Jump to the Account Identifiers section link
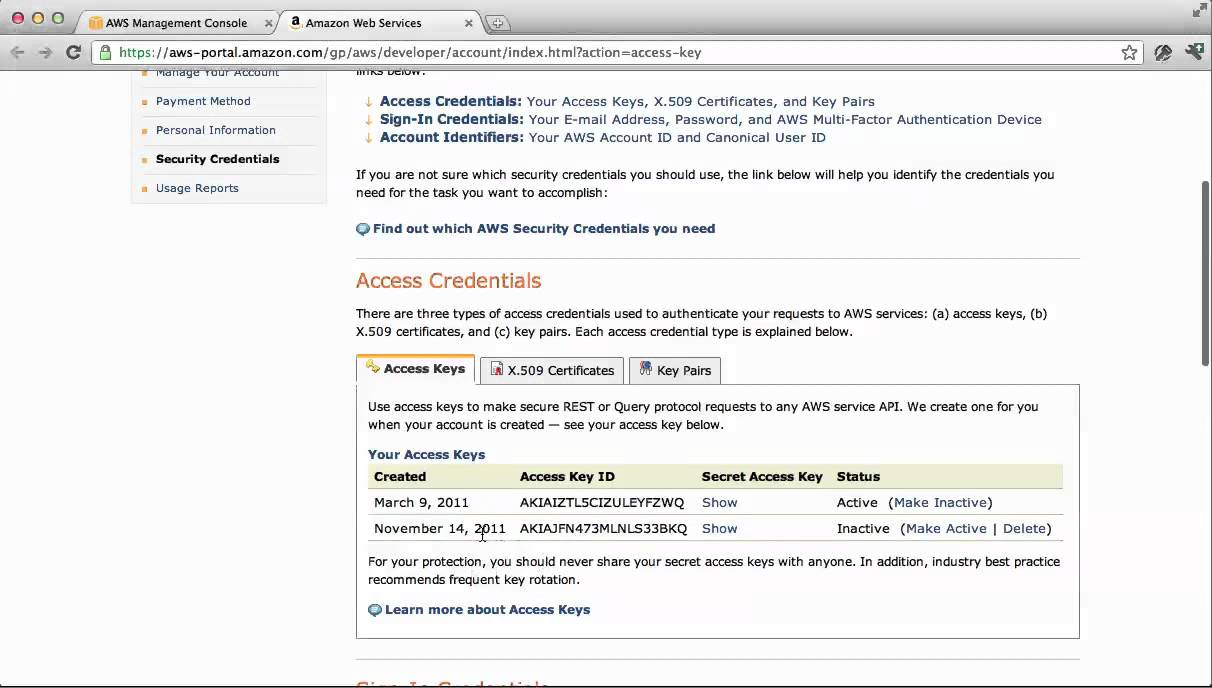 pyautogui.click(x=452, y=137)
